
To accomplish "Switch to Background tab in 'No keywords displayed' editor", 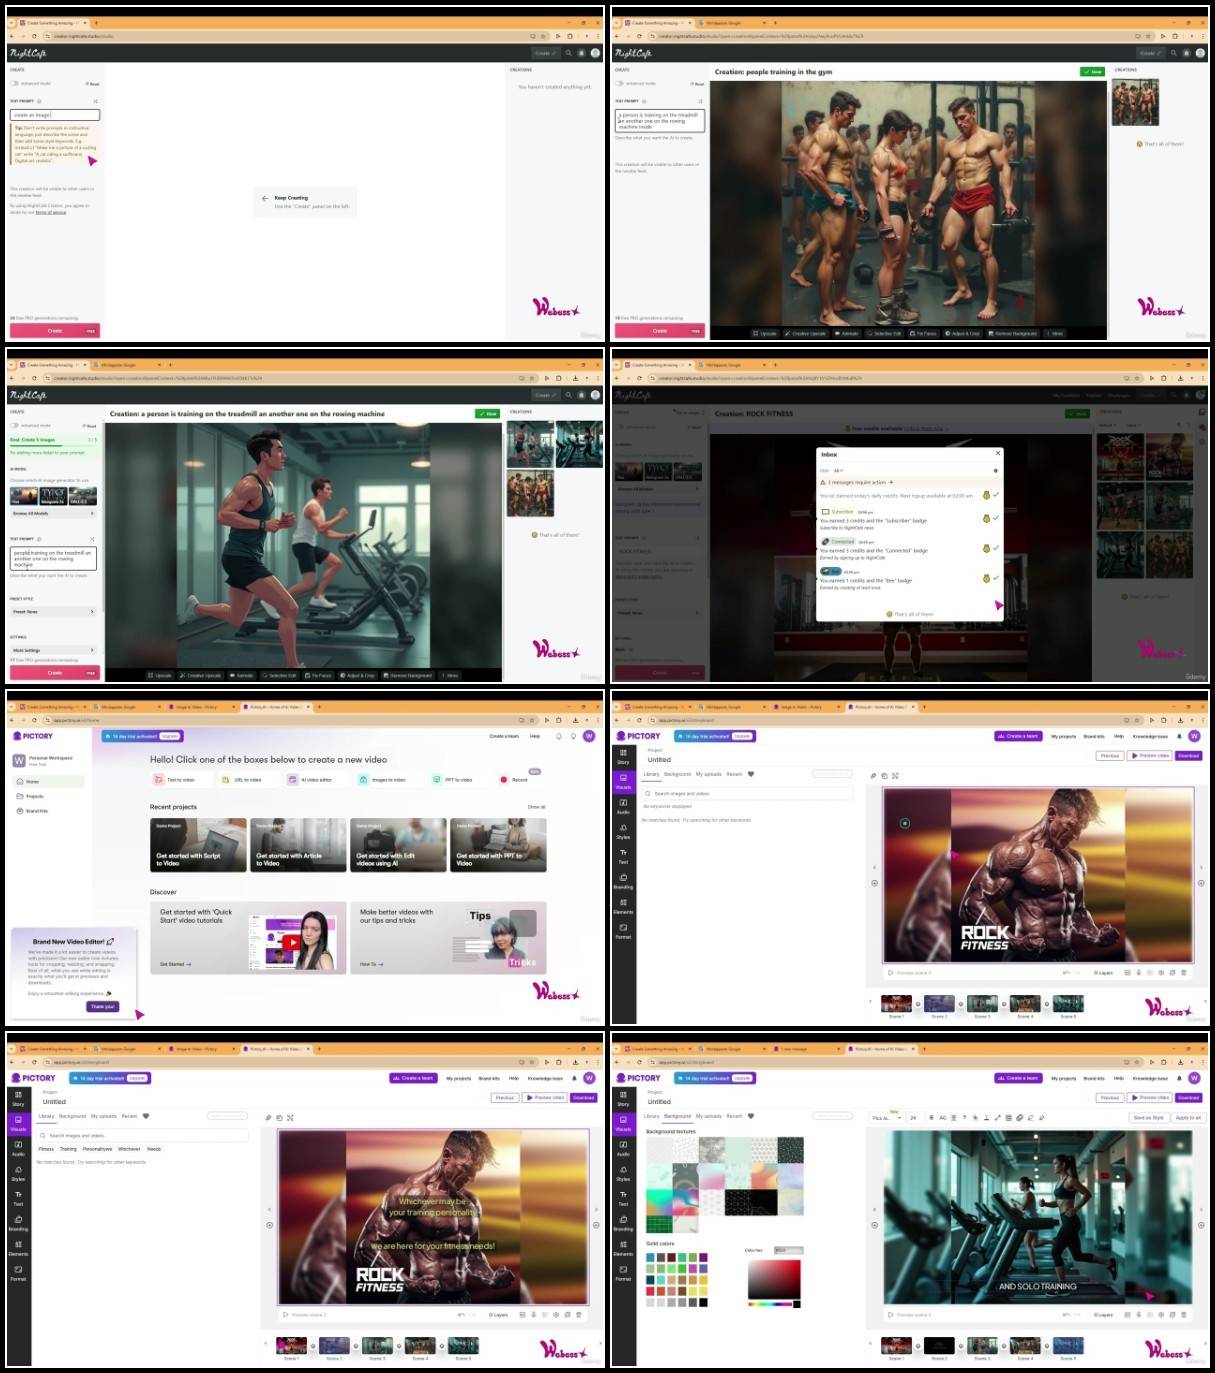I will (x=677, y=774).
